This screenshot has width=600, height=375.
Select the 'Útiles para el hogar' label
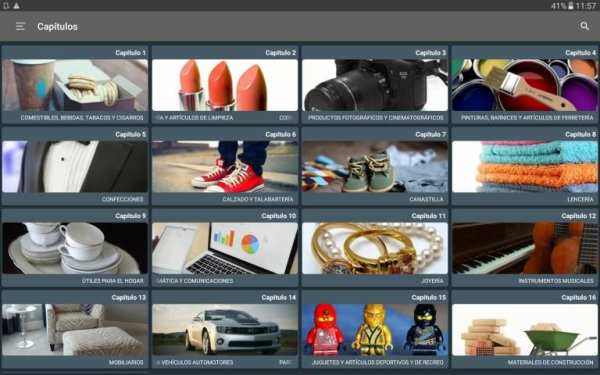tap(112, 280)
